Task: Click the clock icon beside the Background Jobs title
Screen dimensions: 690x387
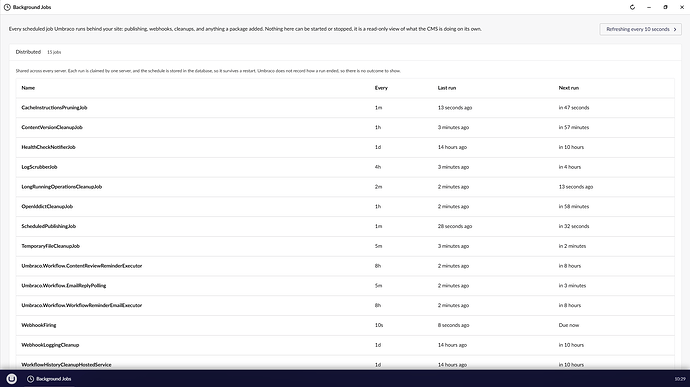Action: [x=7, y=7]
